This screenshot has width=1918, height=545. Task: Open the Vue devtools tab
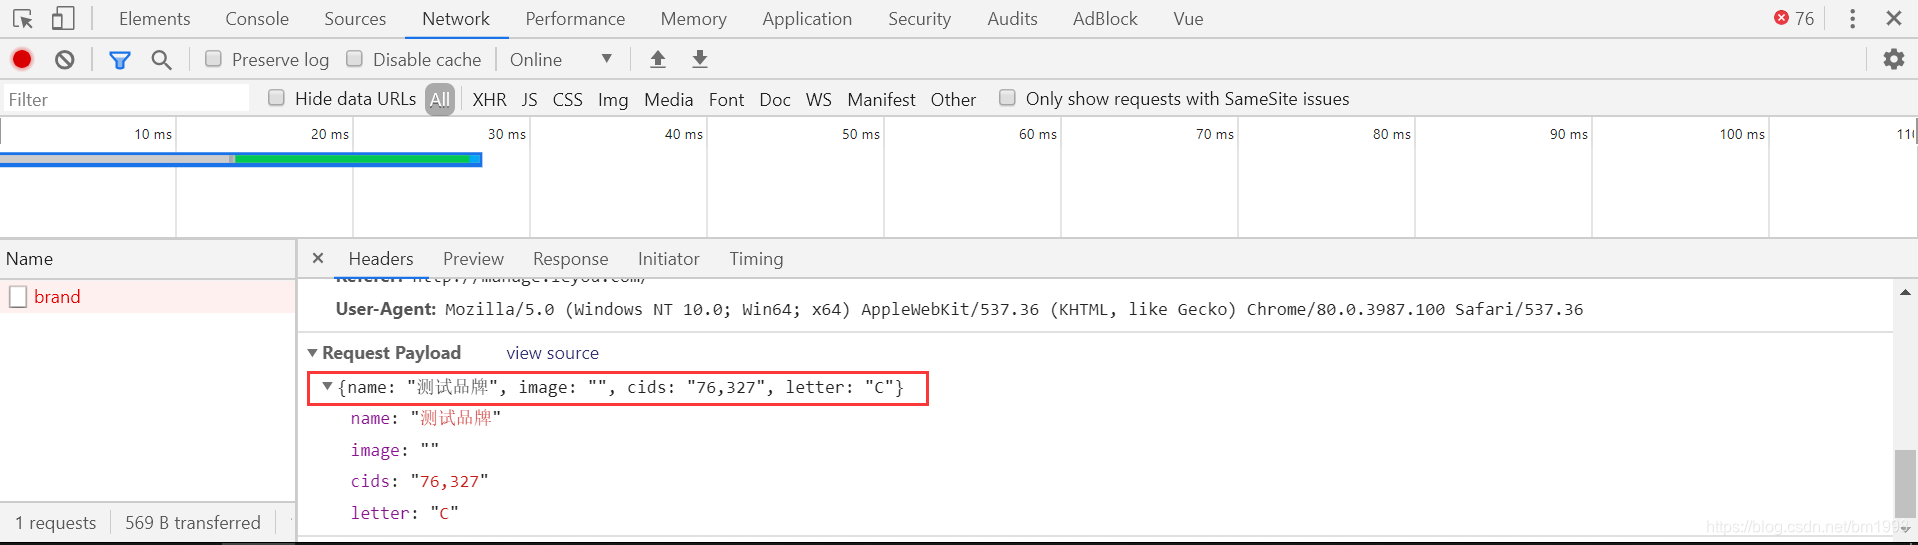1188,19
